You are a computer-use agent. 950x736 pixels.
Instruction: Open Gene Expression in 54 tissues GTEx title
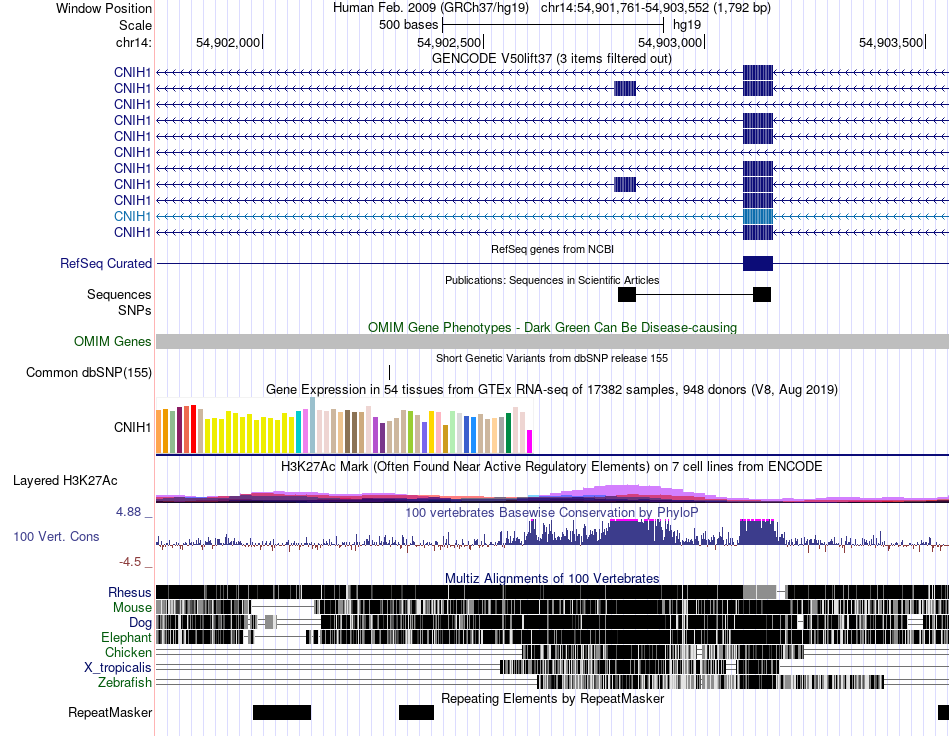[x=552, y=390]
